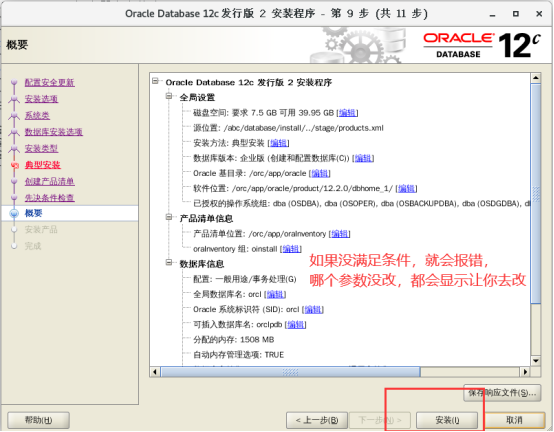Collapse the 产品清单信息 section
The width and height of the screenshot is (554, 432).
click(x=169, y=217)
